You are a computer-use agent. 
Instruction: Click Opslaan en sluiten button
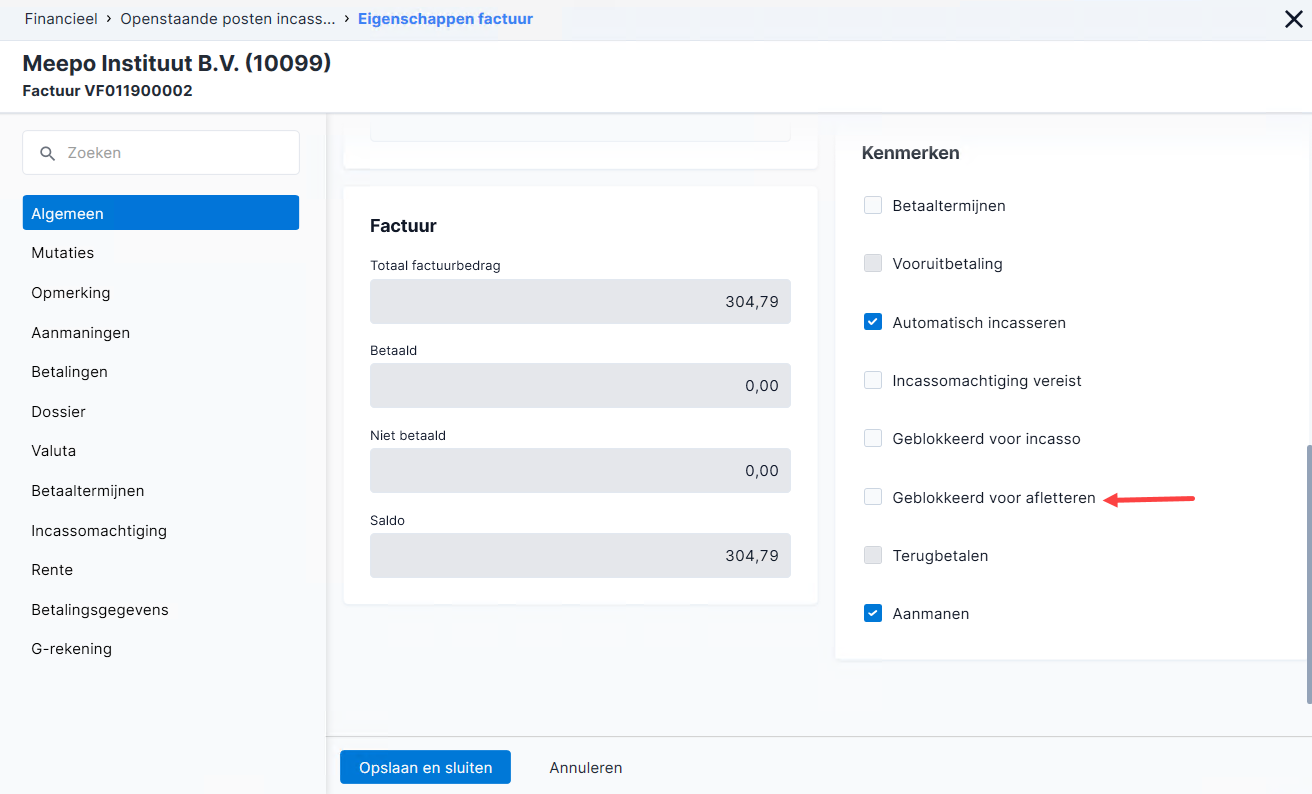(x=426, y=767)
